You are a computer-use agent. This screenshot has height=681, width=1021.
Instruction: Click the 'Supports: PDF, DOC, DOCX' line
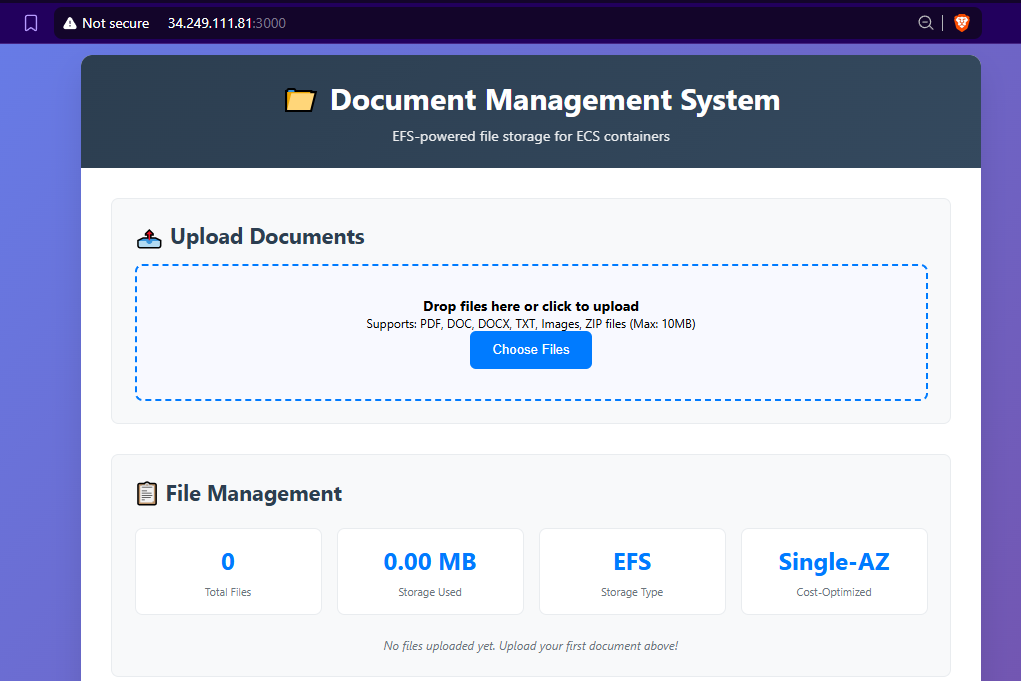pos(531,324)
